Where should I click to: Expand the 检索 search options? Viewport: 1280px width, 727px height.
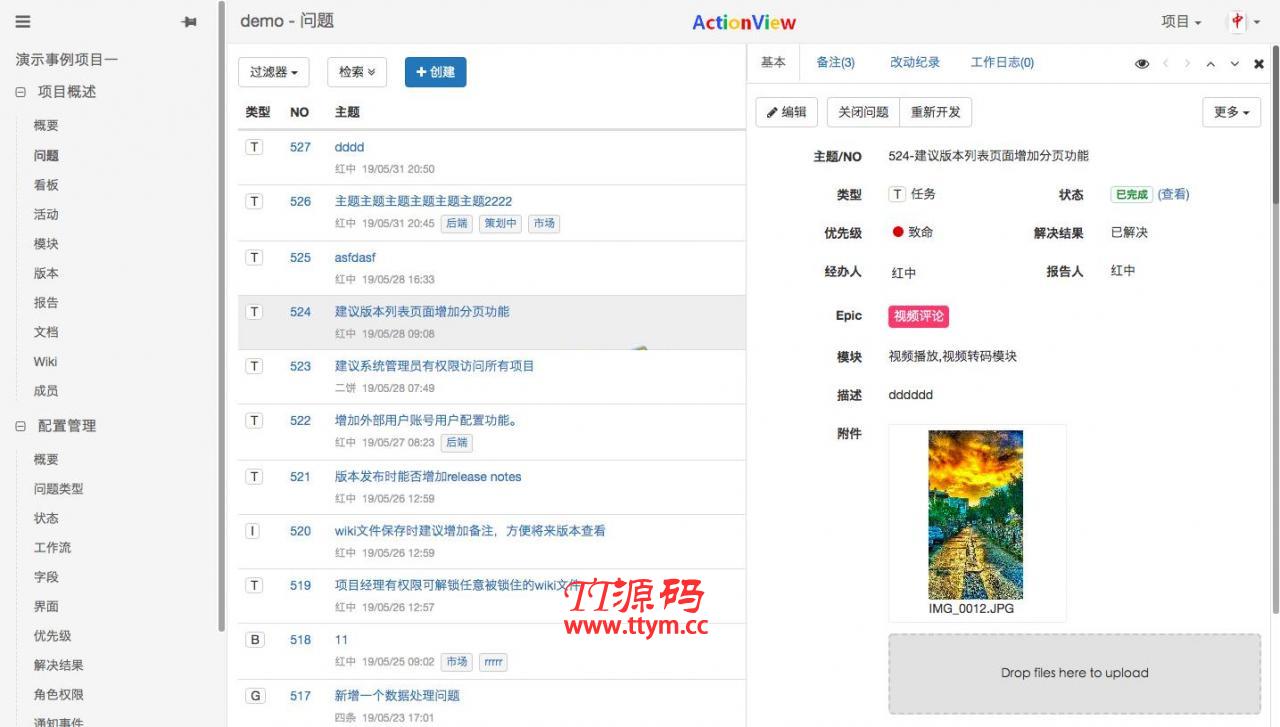357,72
